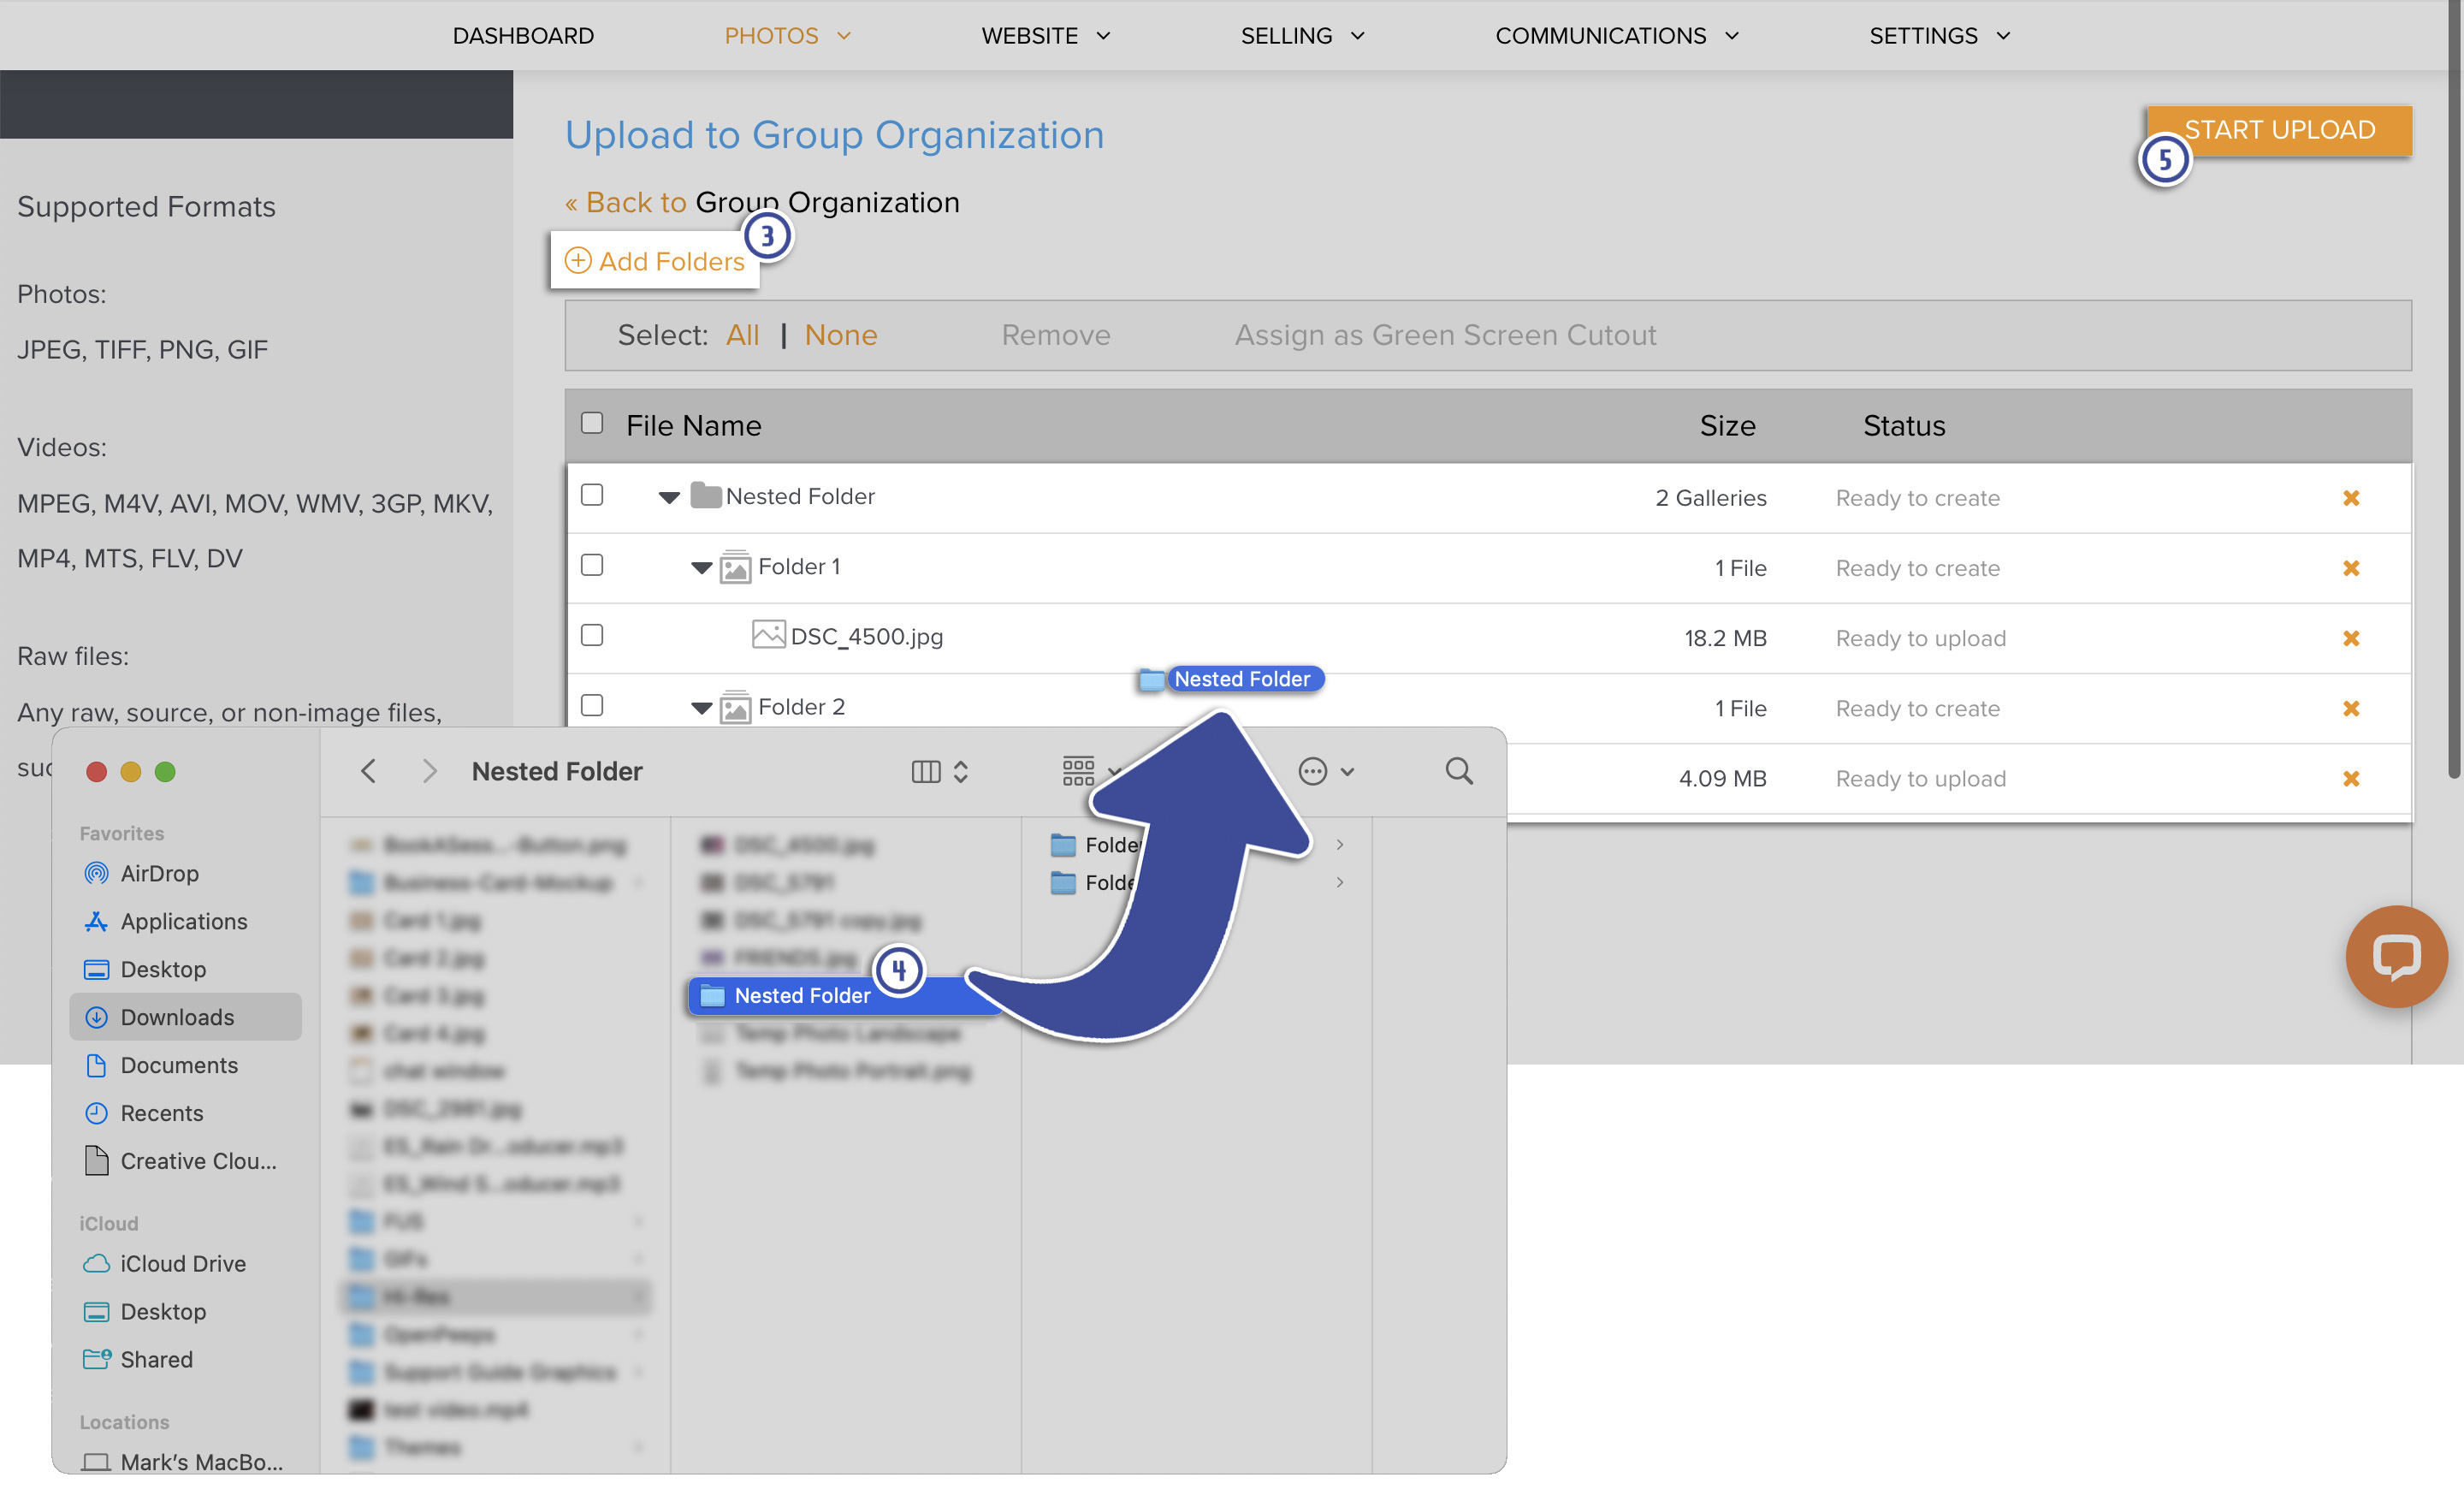
Task: Check the Nested Folder row checkbox
Action: pos(592,495)
